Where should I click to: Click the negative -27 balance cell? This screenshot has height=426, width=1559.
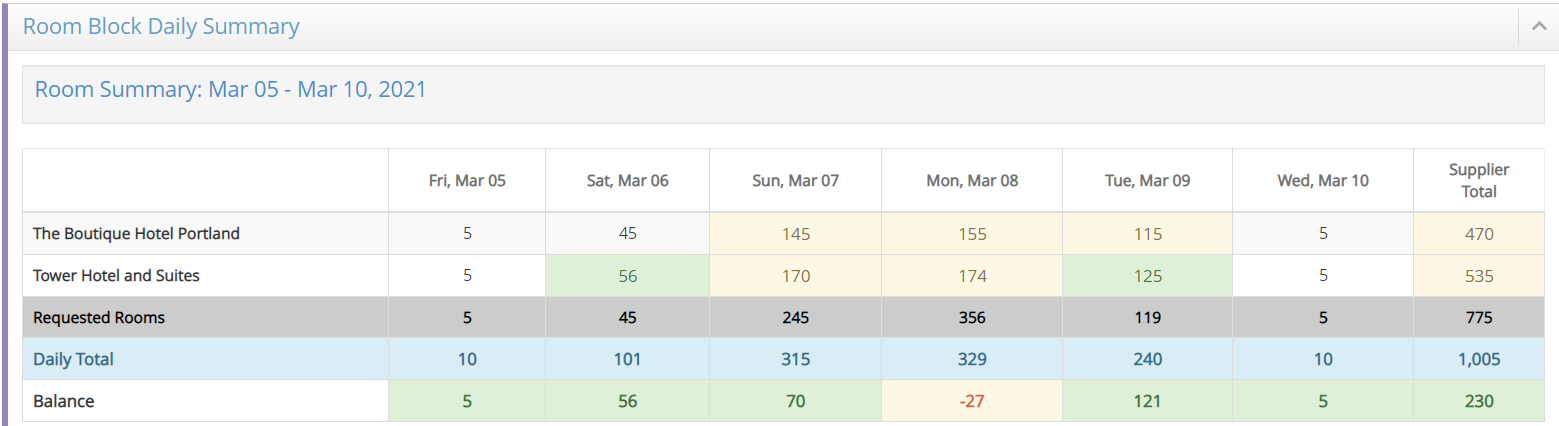(972, 401)
